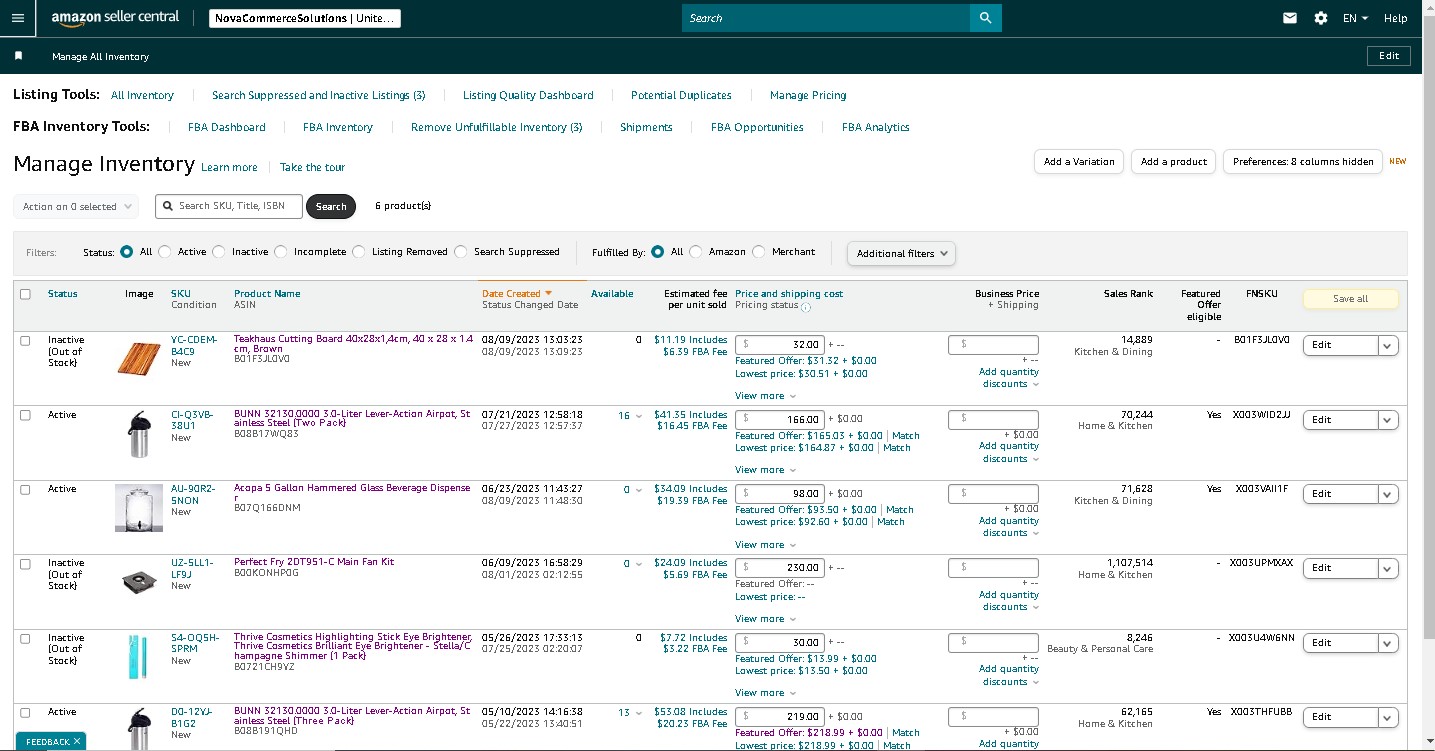Click the Amazon Seller Central logo
This screenshot has width=1435, height=751.
click(x=115, y=18)
